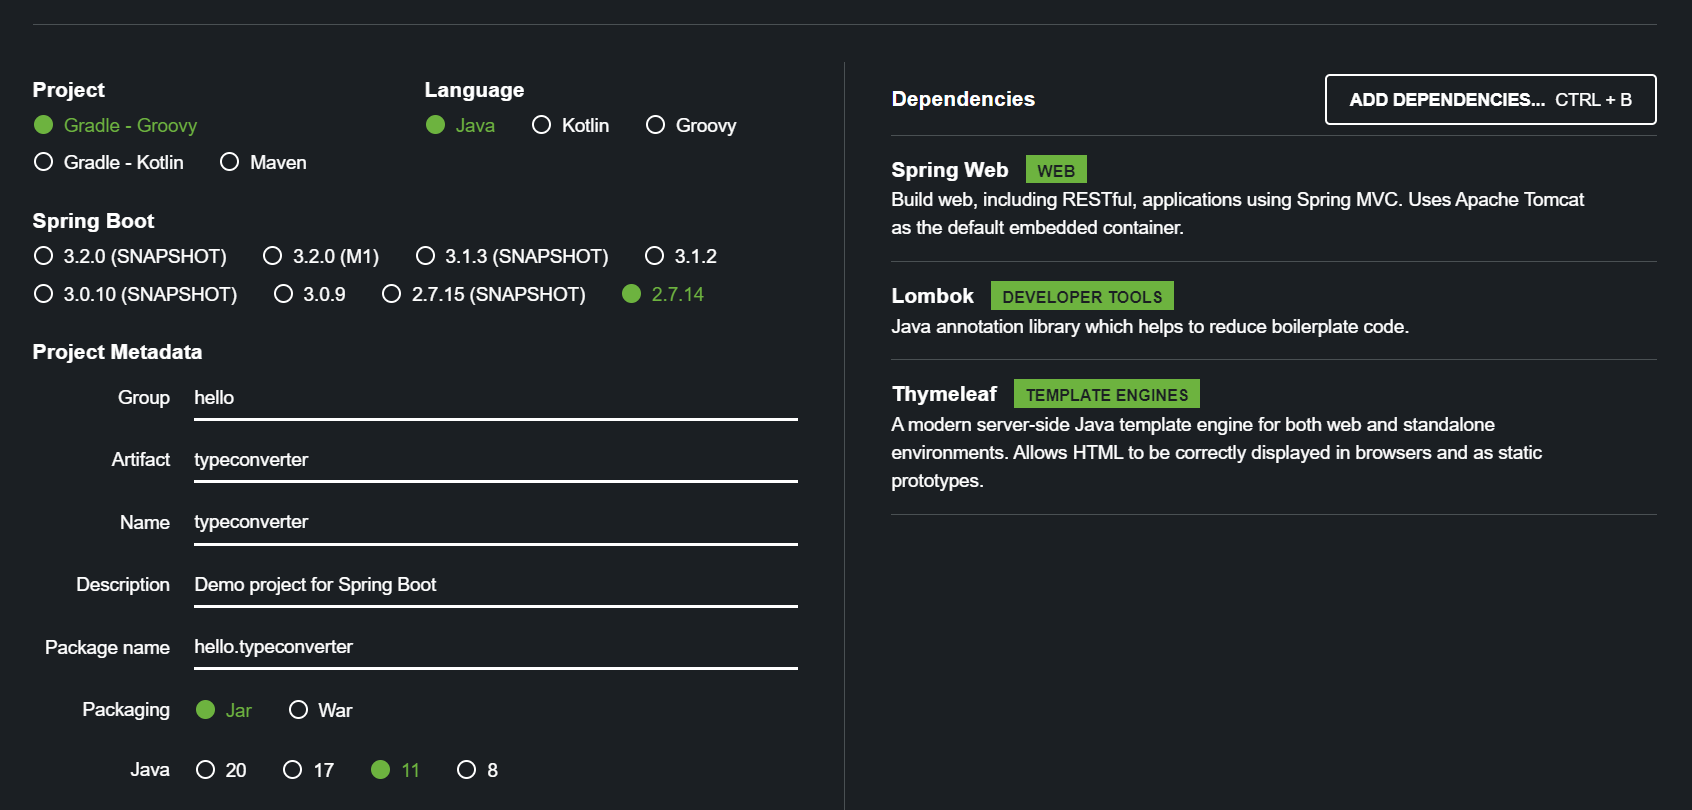
Task: Click the TEMPLATE ENGINES category tag
Action: pos(1107,394)
